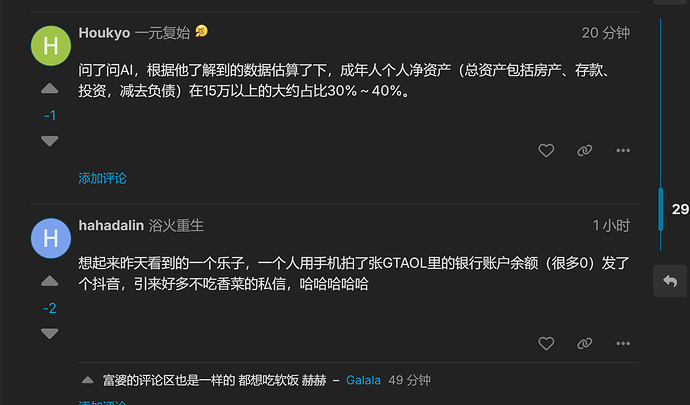Downvote hahadalin's post
690x405 pixels.
[50, 334]
